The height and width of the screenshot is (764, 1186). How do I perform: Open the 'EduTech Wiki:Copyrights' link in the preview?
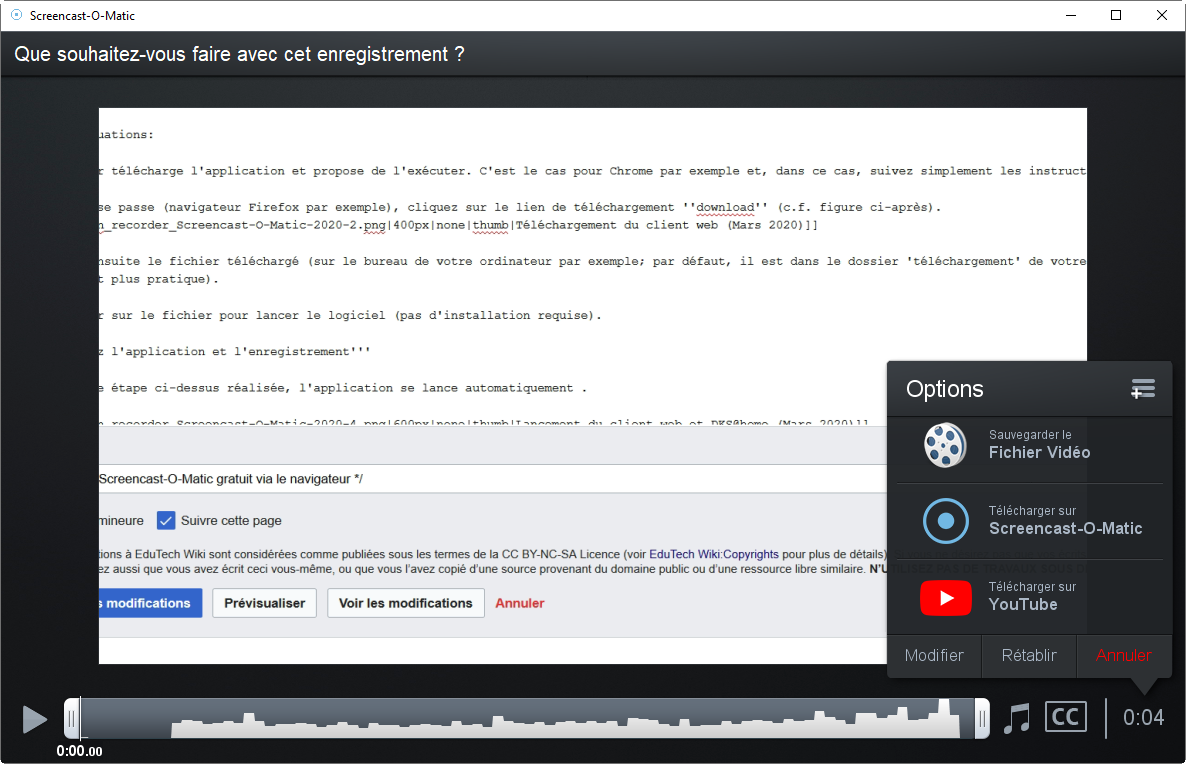point(713,554)
